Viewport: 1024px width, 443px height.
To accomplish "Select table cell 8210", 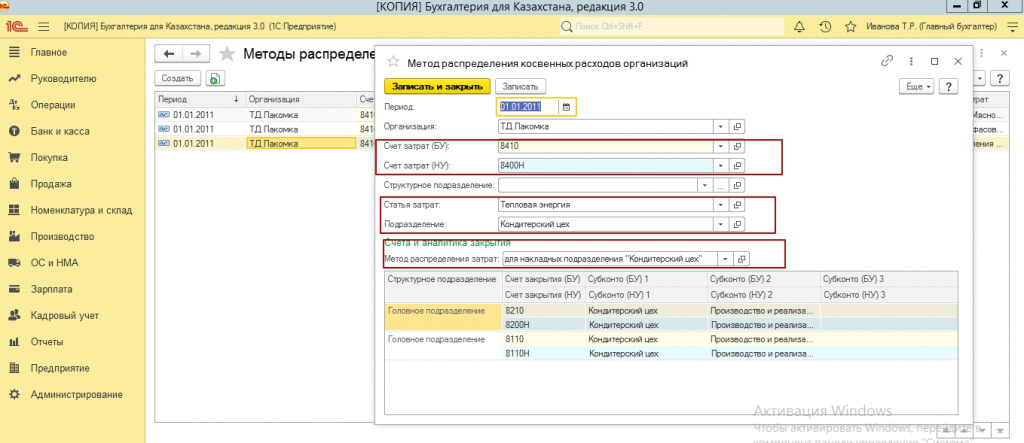I will pos(543,310).
